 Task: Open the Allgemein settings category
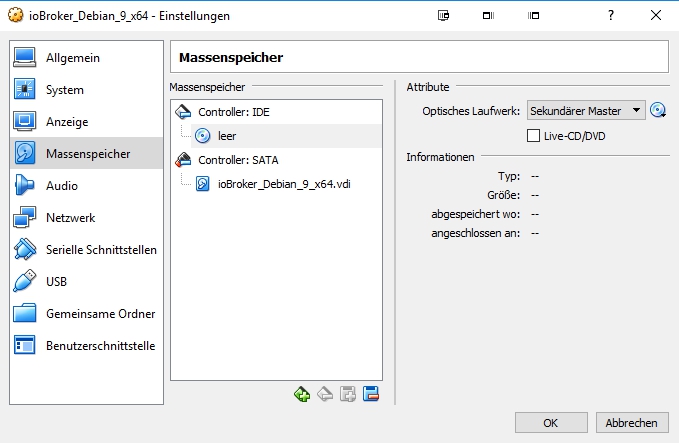pyautogui.click(x=86, y=58)
